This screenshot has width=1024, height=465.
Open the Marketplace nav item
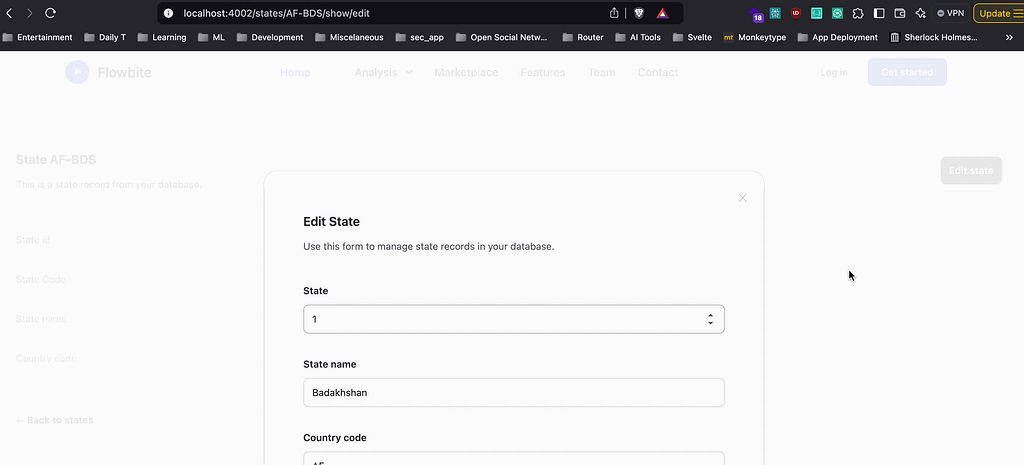(x=466, y=72)
